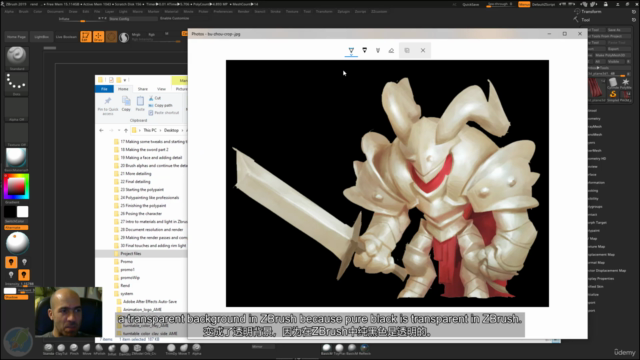Viewport: 640px width, 360px height.
Task: Open the quick access toolbar dropdown in Explorer
Action: [125, 80]
